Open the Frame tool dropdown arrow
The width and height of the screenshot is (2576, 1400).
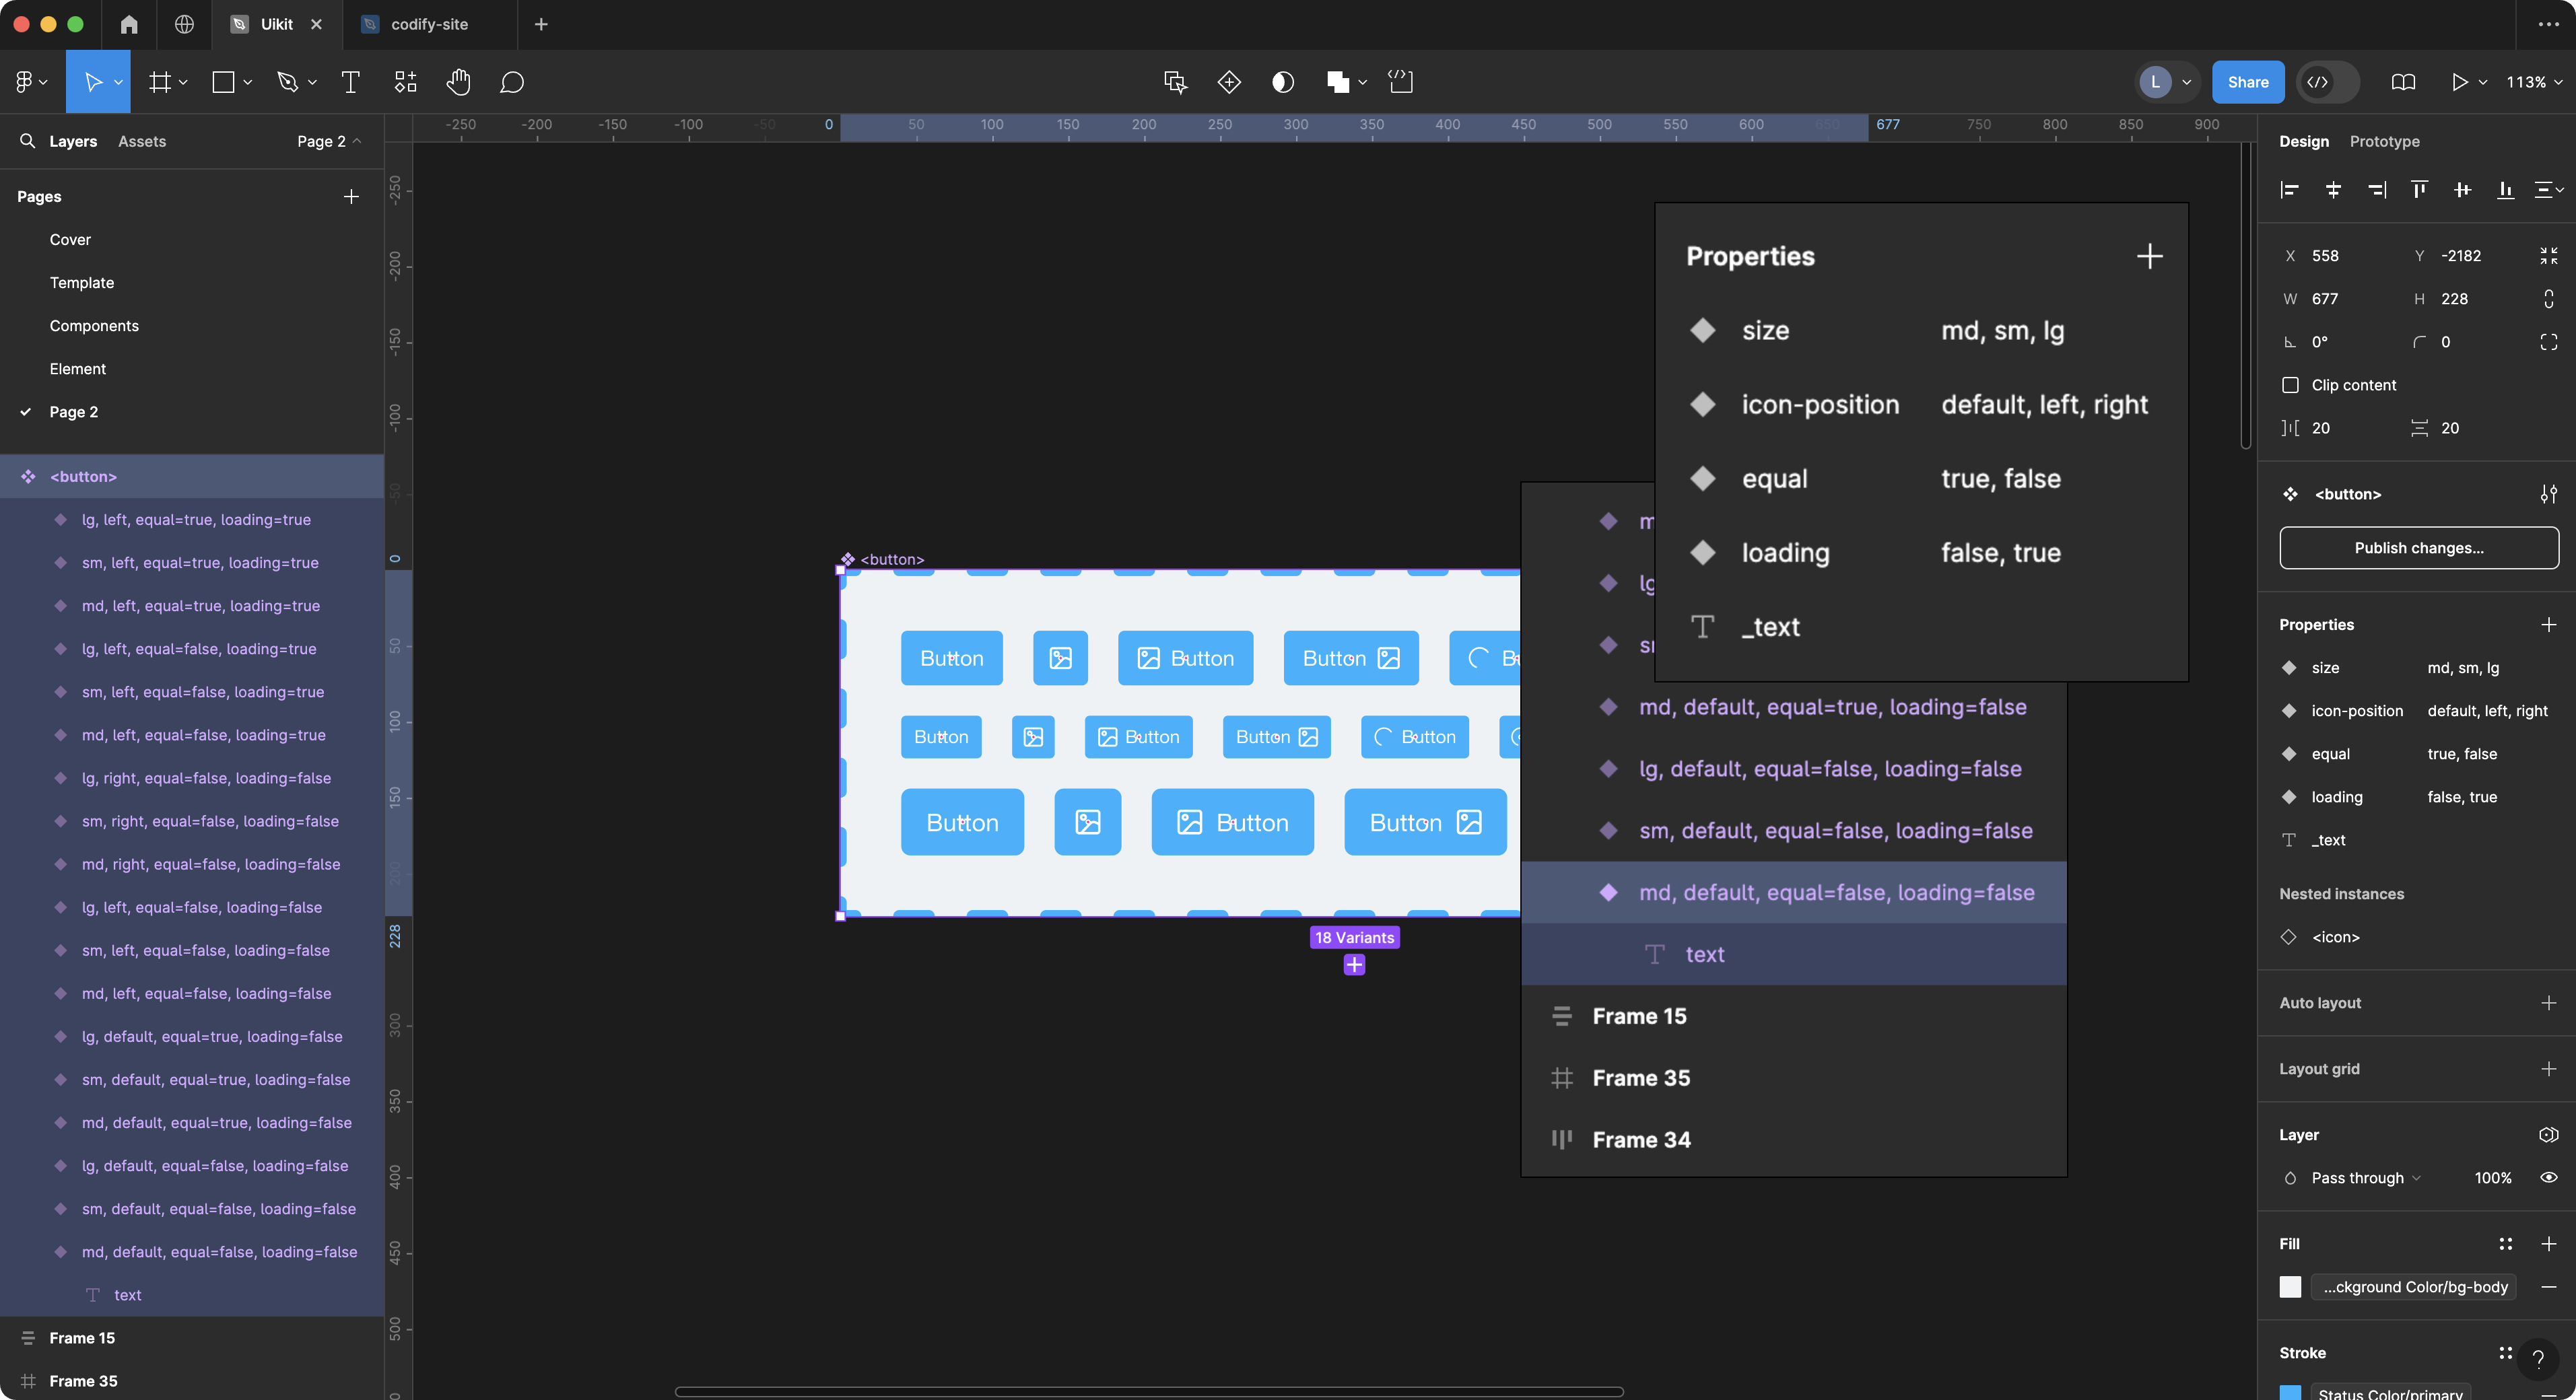coord(183,82)
